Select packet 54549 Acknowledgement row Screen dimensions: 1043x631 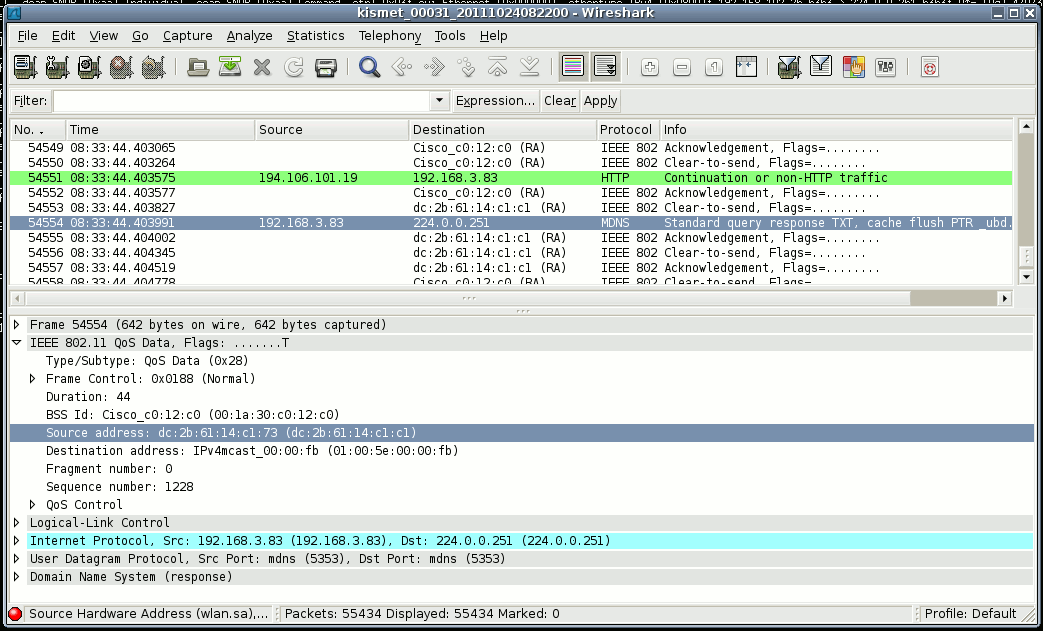(511, 148)
